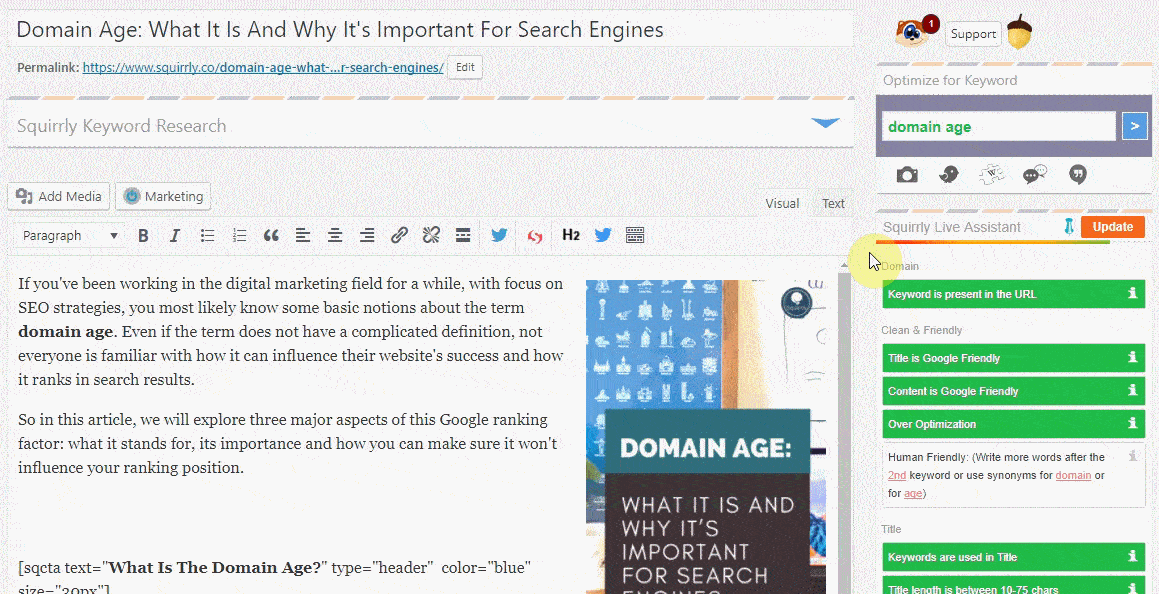
Task: Open the squirrly.co permalink URL
Action: pyautogui.click(x=263, y=67)
